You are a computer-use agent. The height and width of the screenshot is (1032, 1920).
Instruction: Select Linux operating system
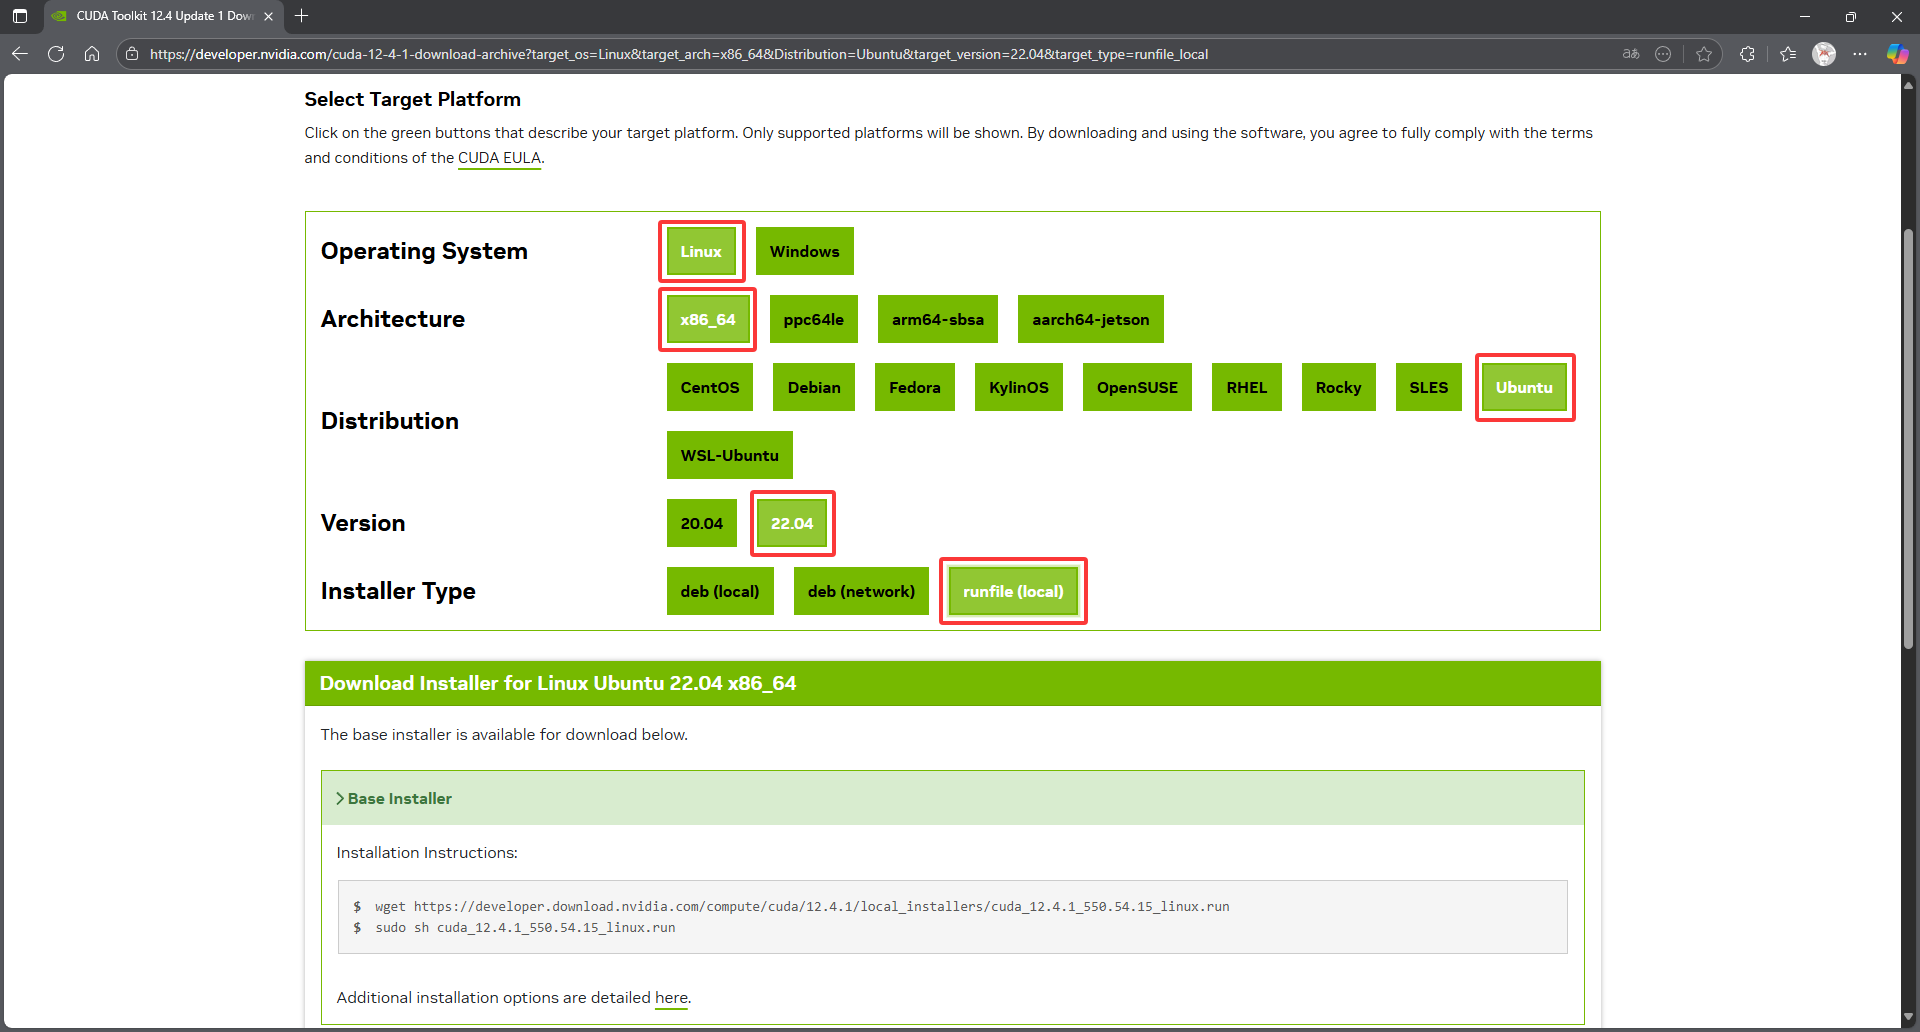[x=701, y=251]
